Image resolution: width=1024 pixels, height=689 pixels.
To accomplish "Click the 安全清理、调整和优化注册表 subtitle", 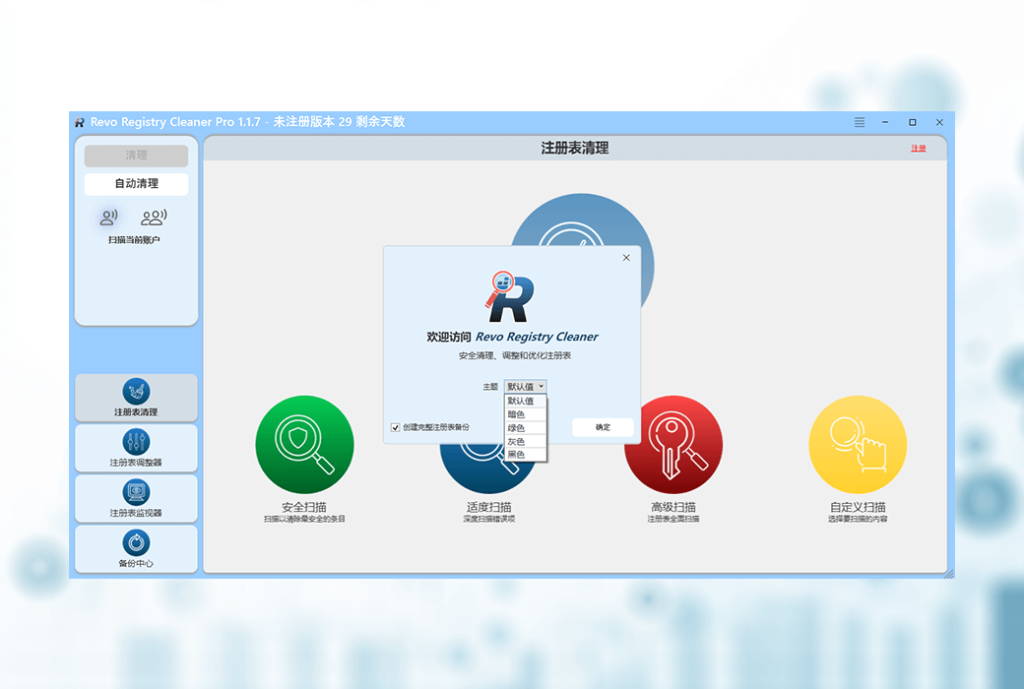I will tap(515, 356).
